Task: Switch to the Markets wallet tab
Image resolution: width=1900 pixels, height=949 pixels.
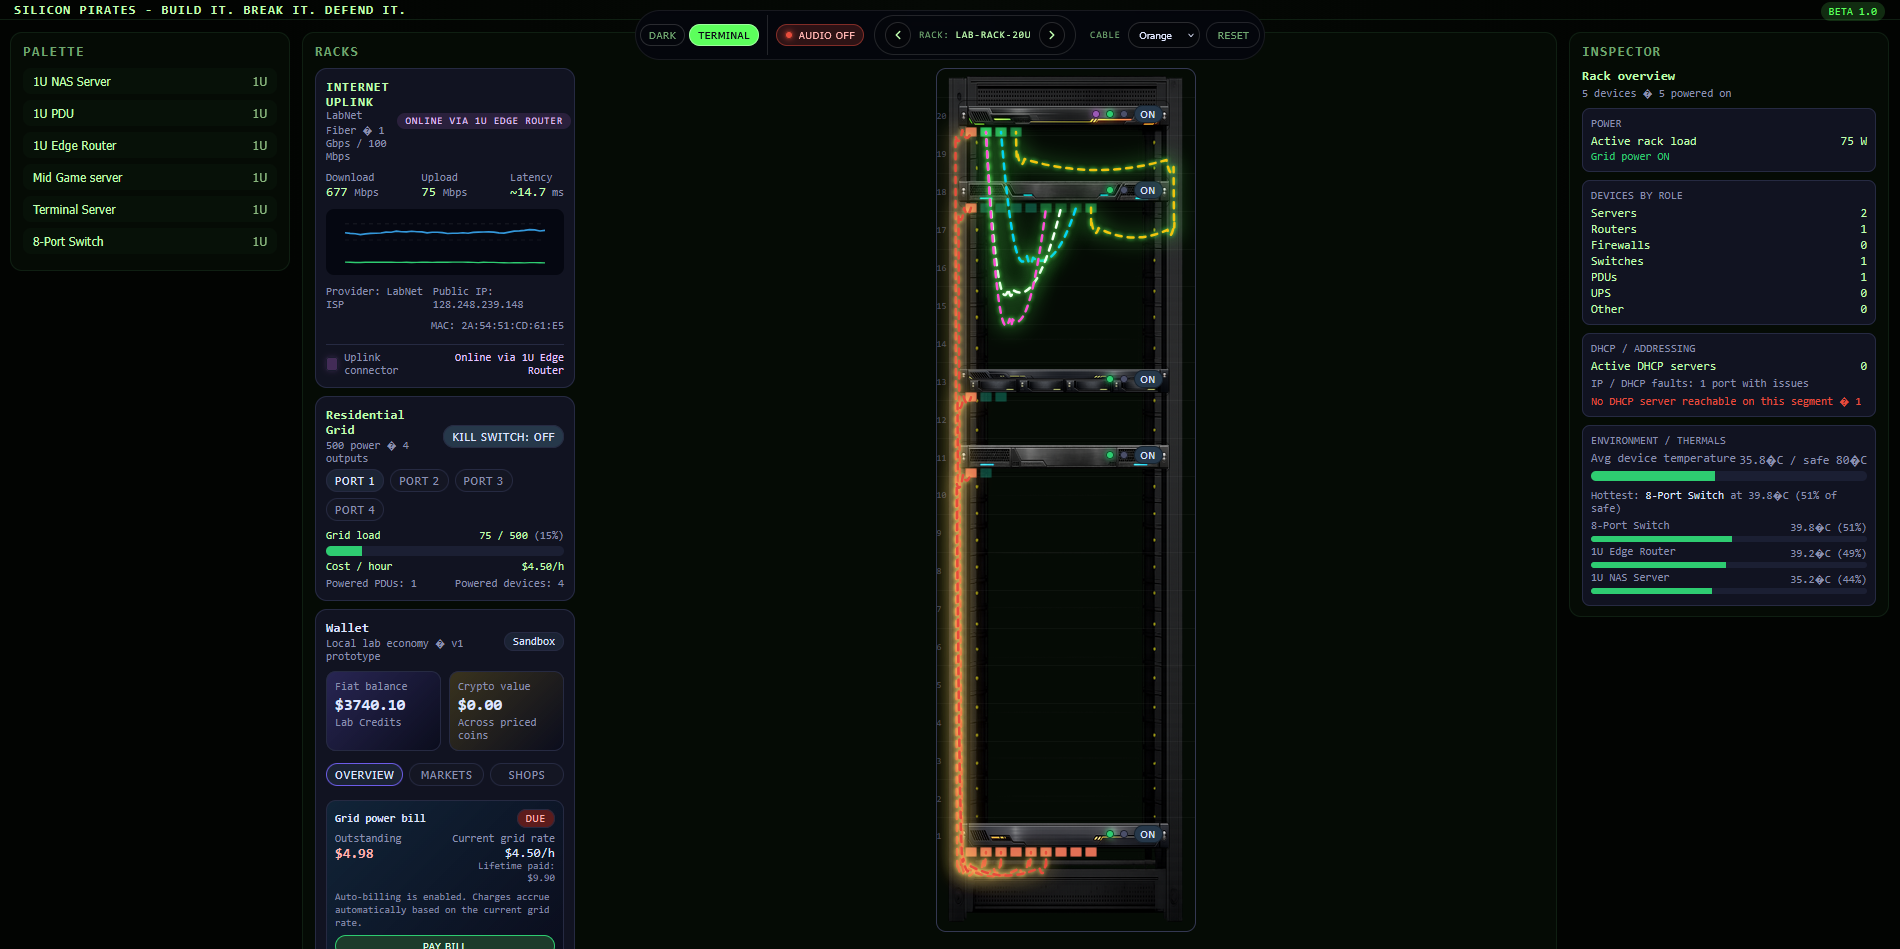Action: [446, 775]
